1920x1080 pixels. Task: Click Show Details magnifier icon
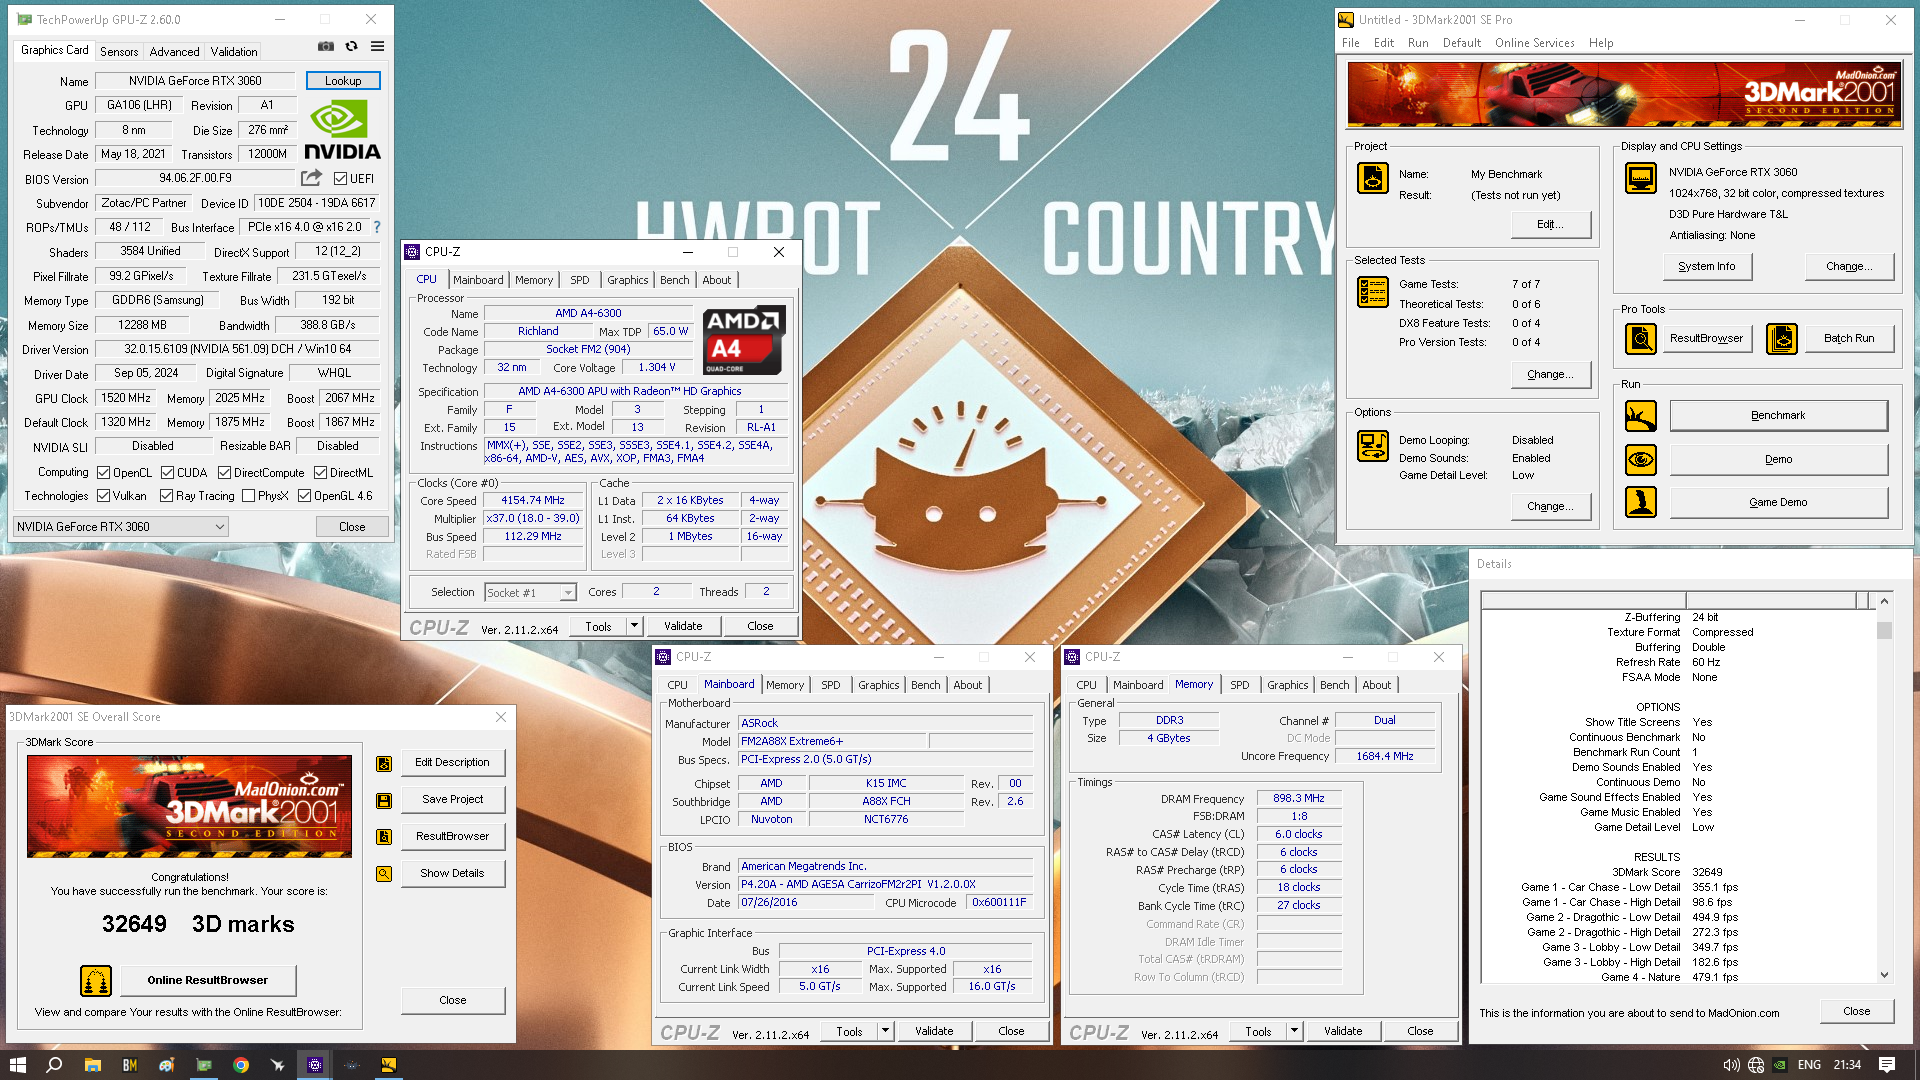(x=384, y=874)
